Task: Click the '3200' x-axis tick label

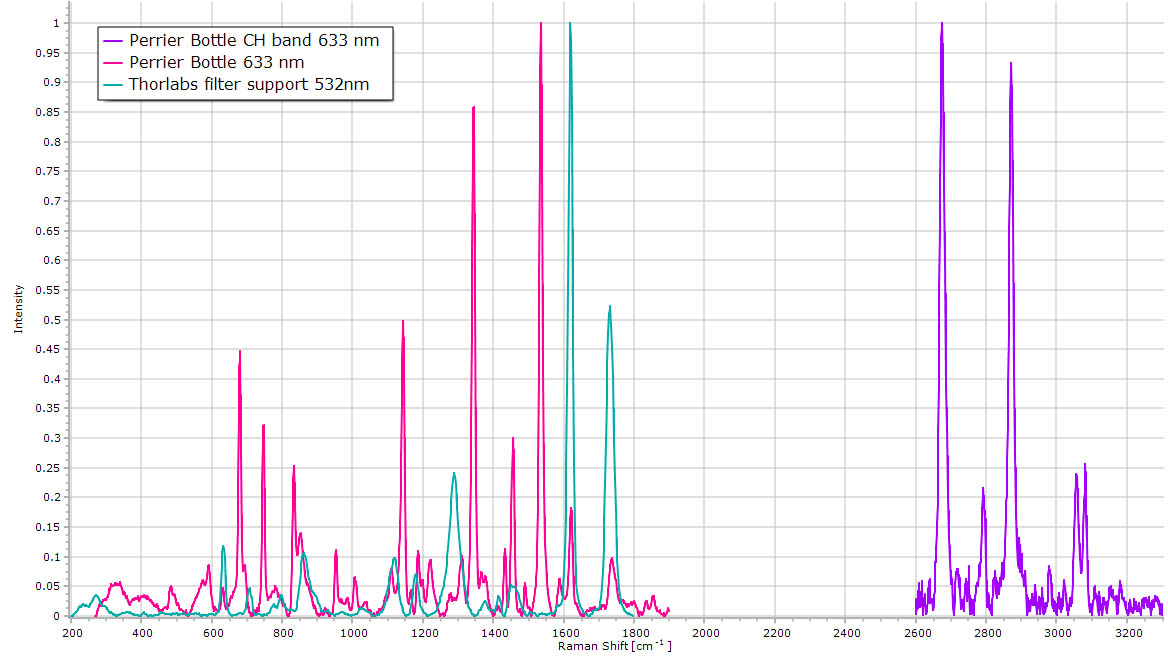Action: [x=1127, y=633]
